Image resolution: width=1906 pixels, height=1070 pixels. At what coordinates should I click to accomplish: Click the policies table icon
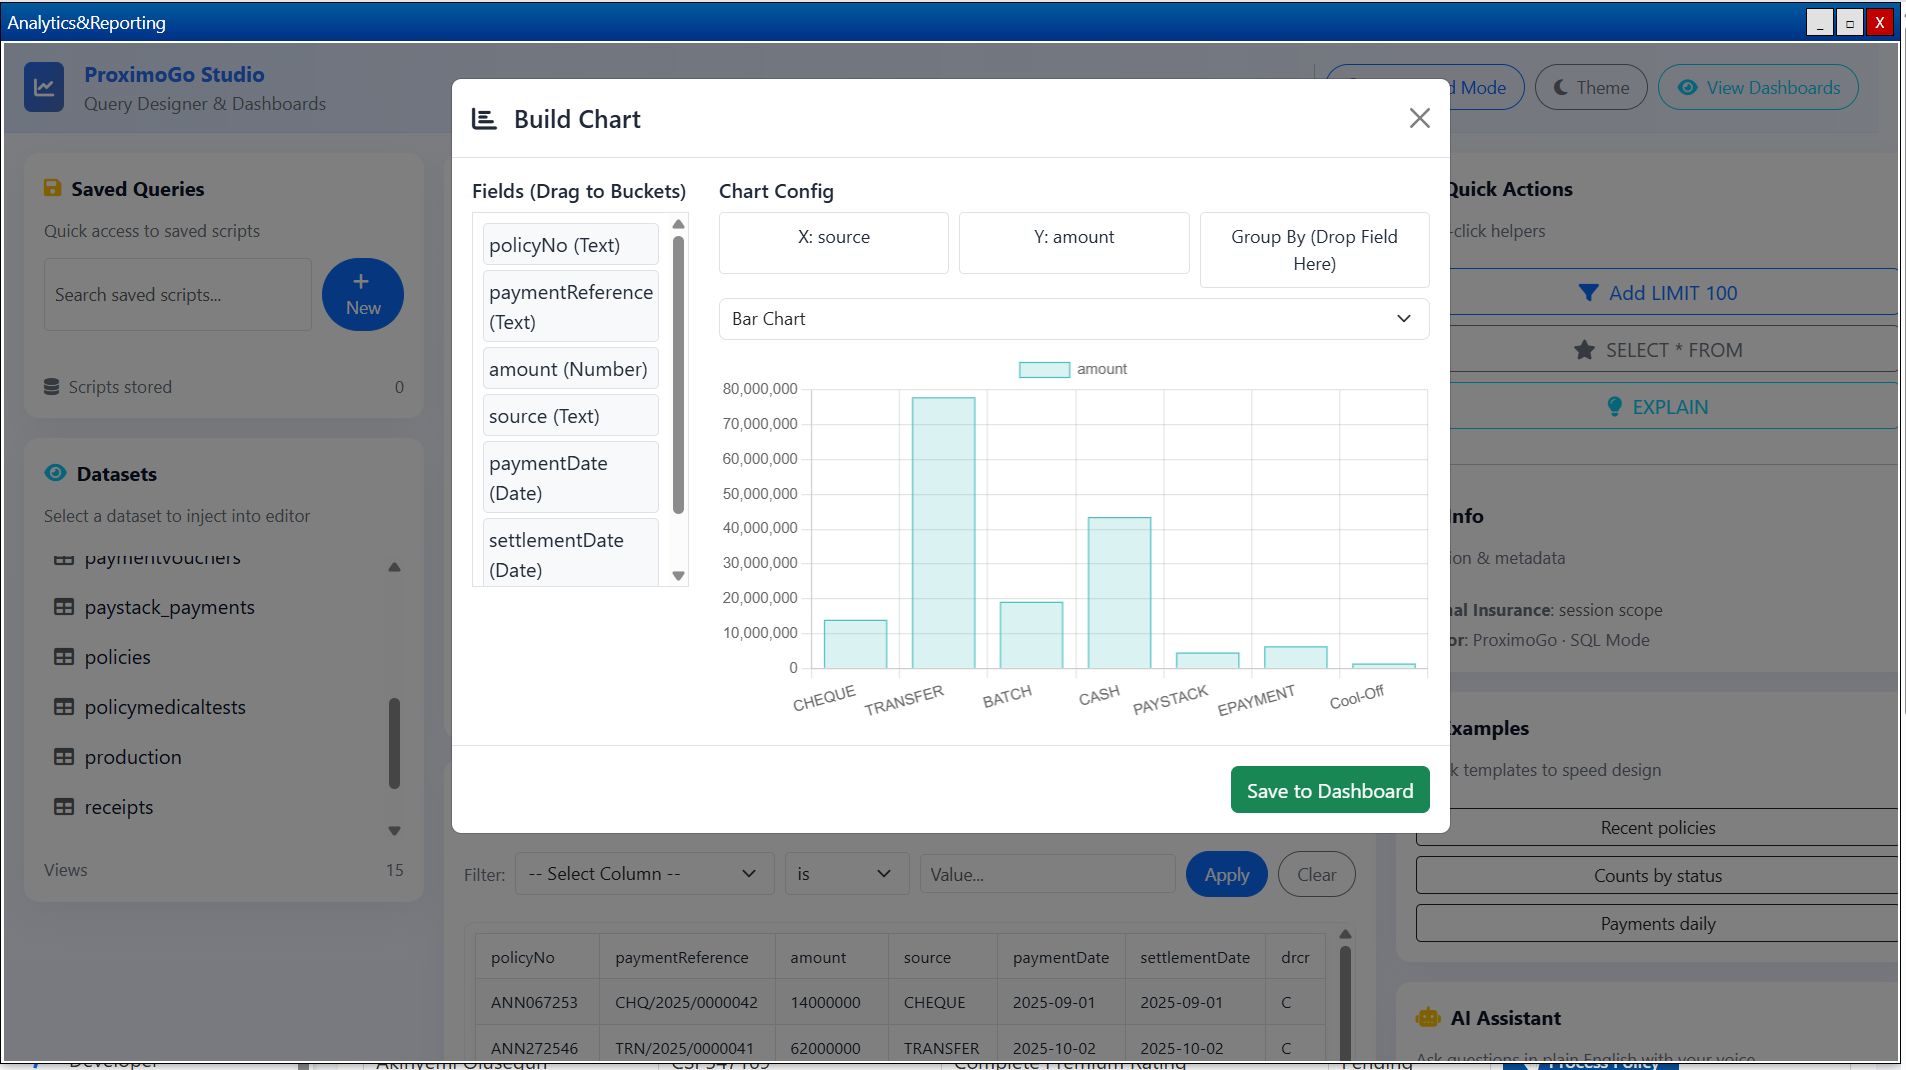pos(64,657)
